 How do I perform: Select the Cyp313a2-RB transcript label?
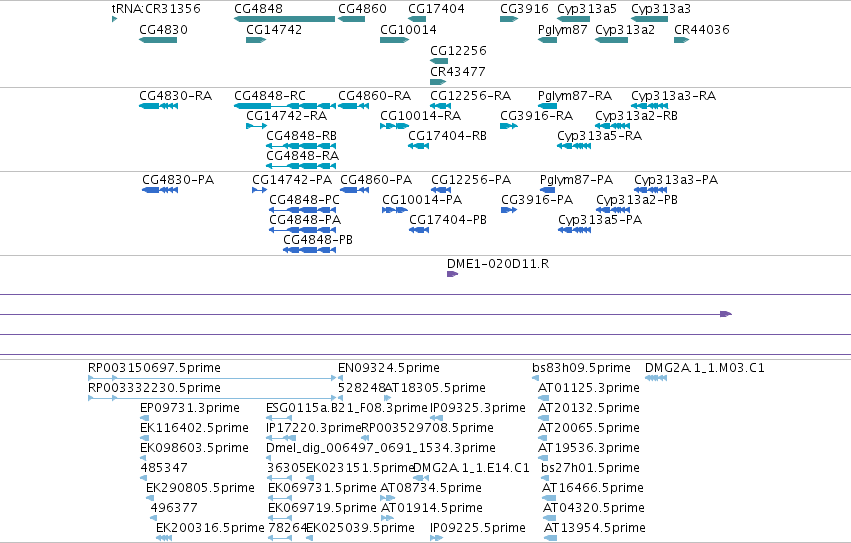(637, 116)
